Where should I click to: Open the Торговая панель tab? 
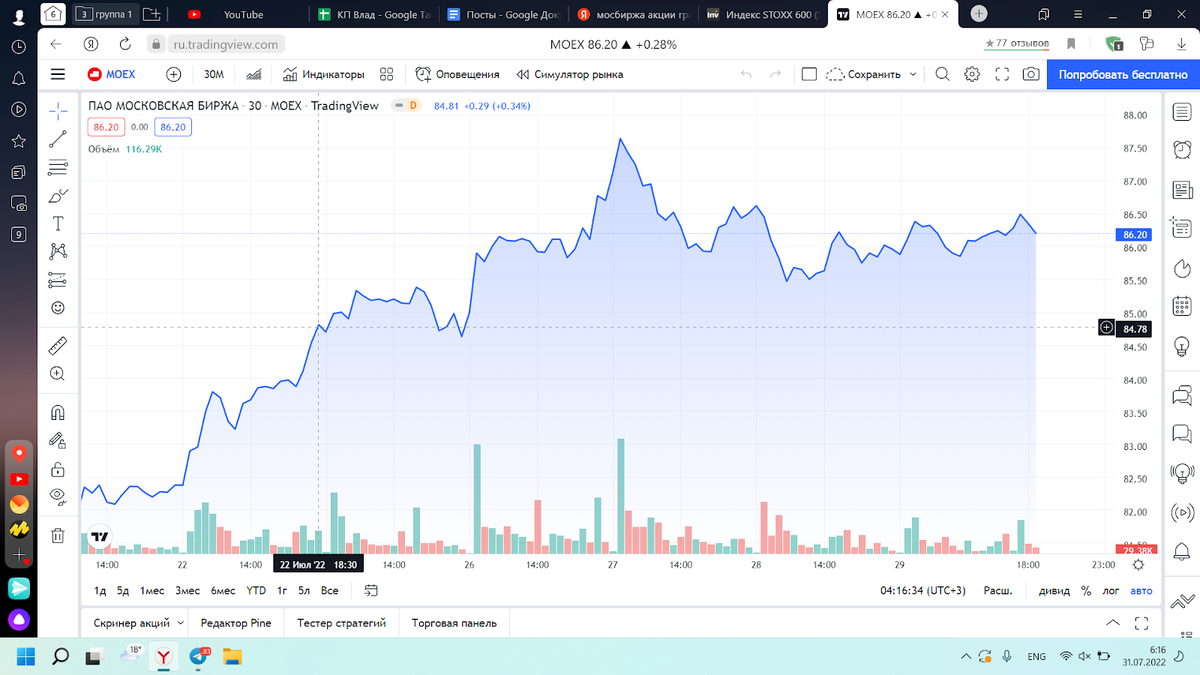pyautogui.click(x=454, y=623)
